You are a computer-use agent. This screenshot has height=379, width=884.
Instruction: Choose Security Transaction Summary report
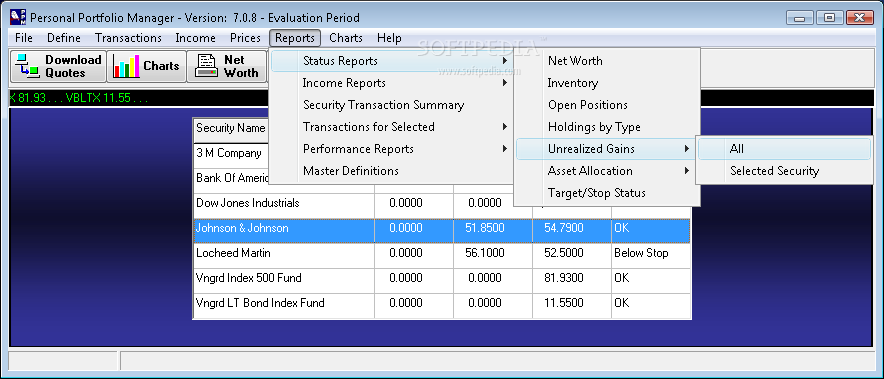pyautogui.click(x=391, y=105)
